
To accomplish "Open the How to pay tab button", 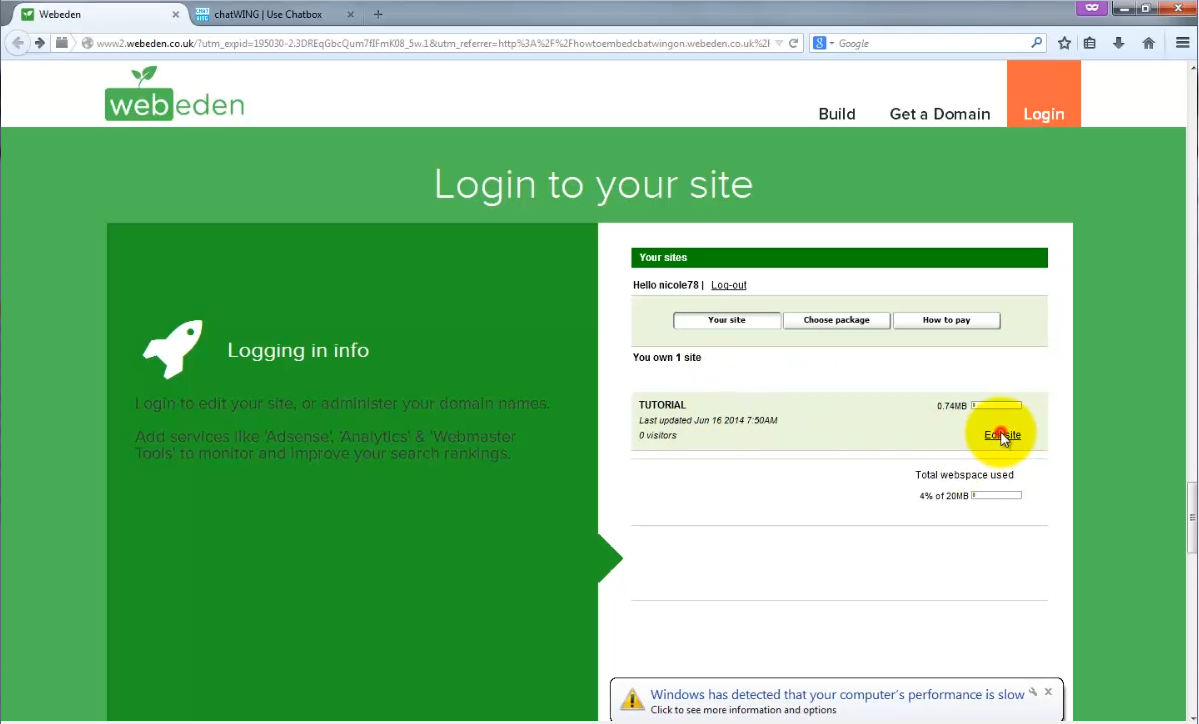I will [947, 320].
